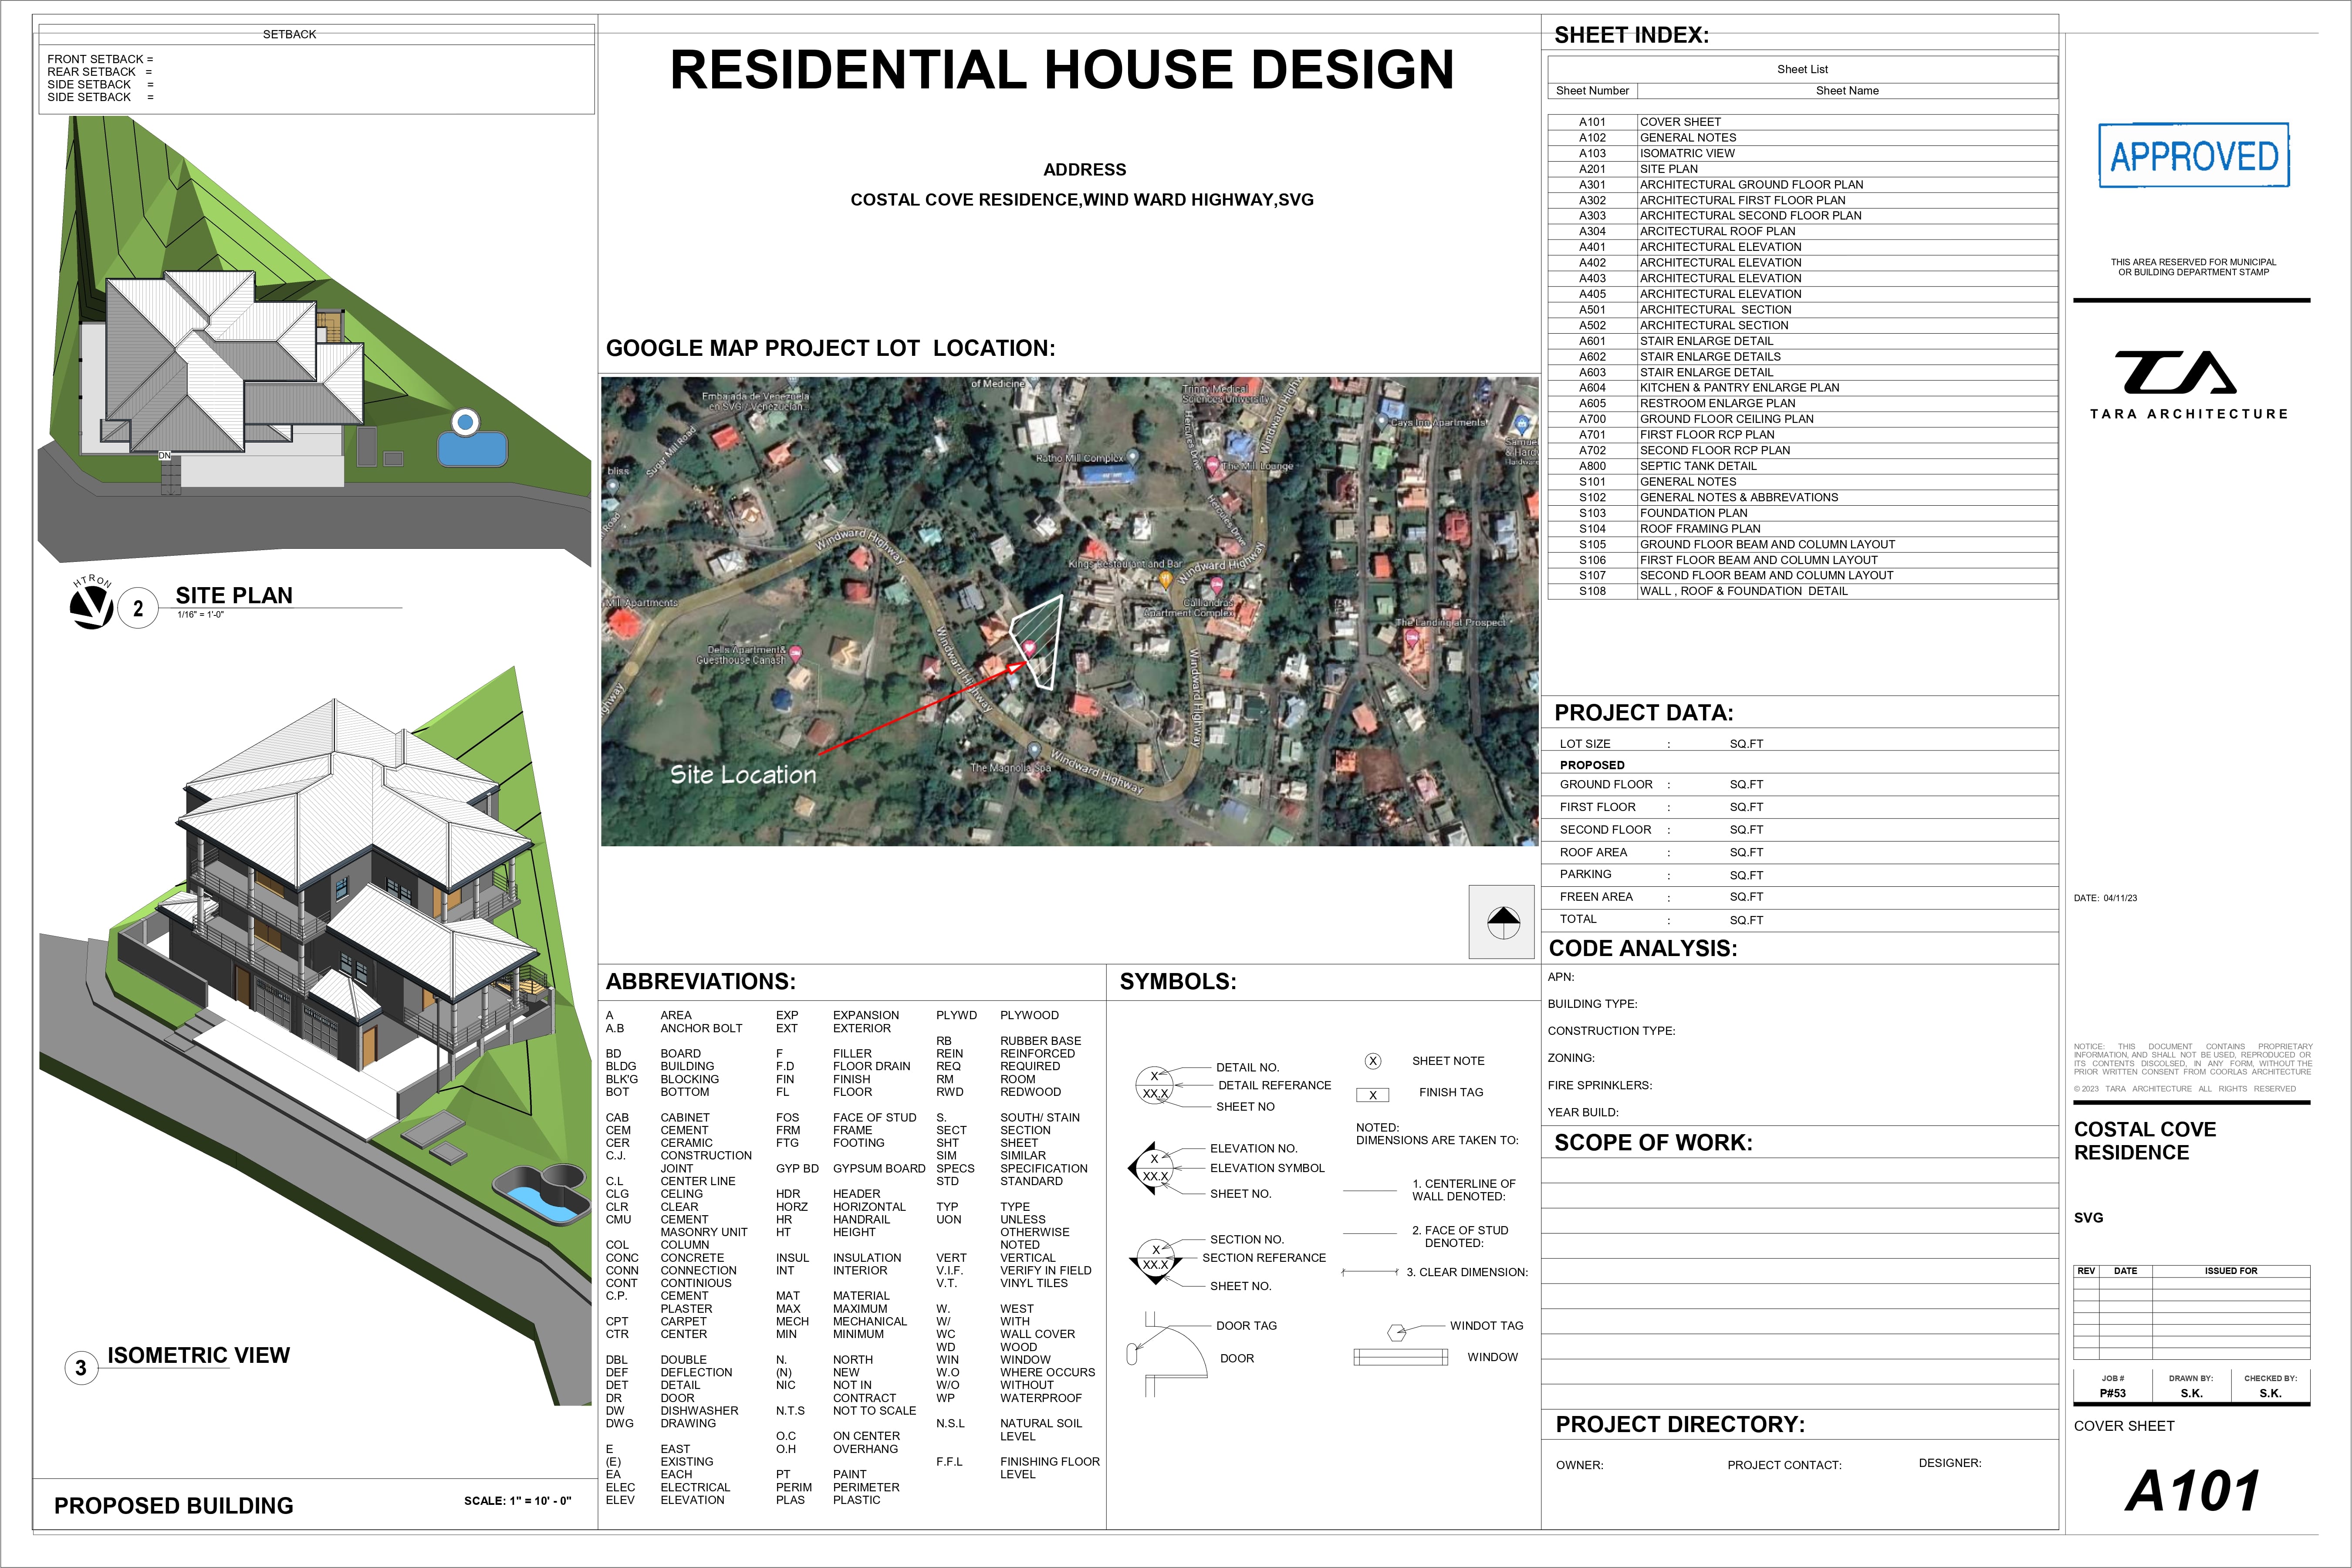2352x1568 pixels.
Task: Click the Cays Inn Apartments map pin
Action: click(1381, 422)
